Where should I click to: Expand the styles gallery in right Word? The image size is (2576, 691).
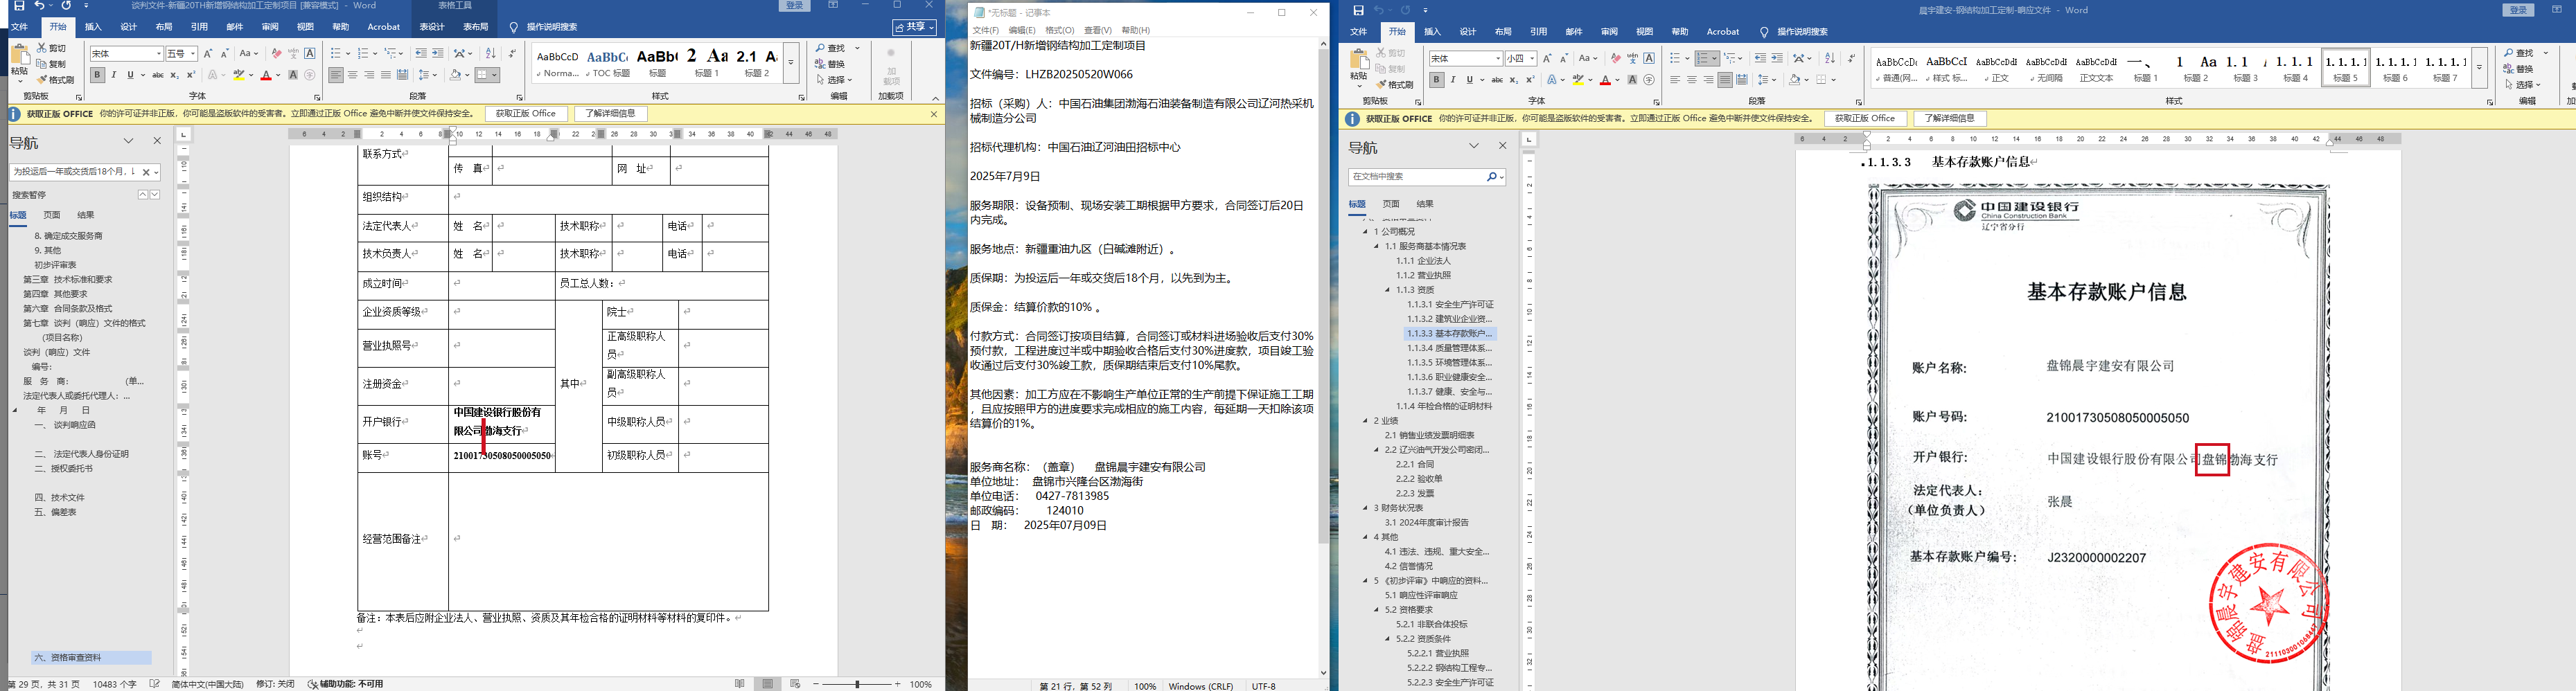coord(2479,68)
